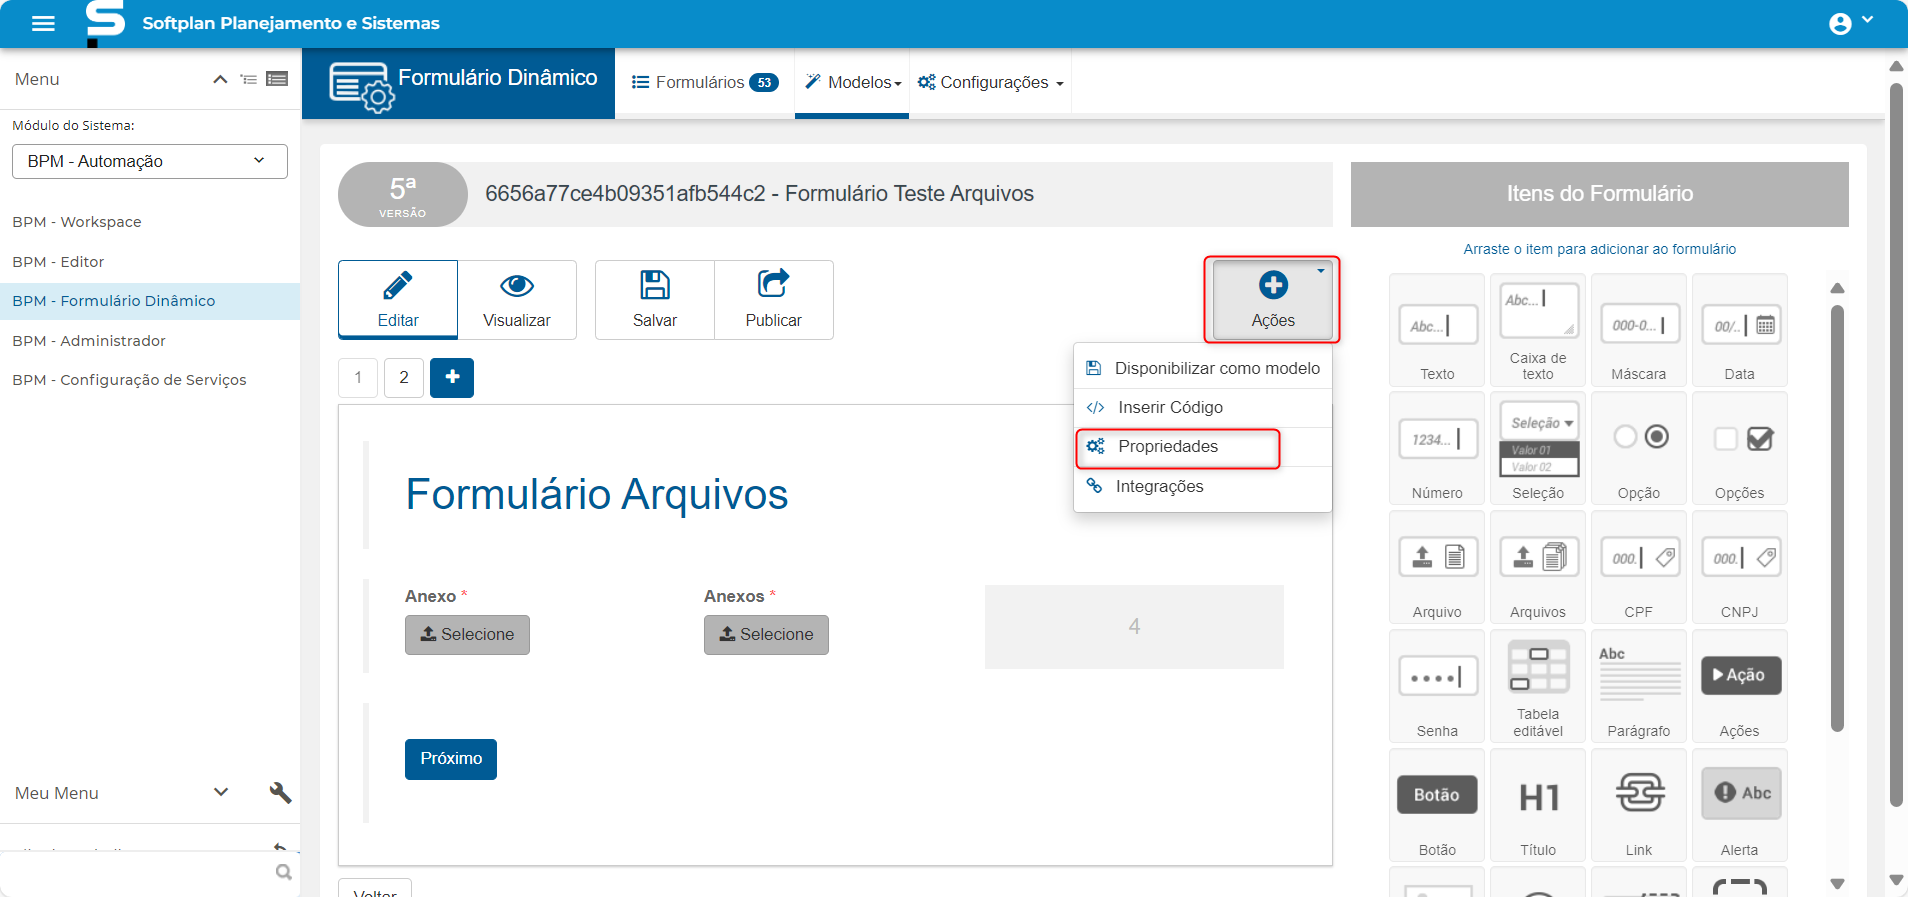Select the Arquivo upload form item
The image size is (1908, 897).
(x=1437, y=567)
